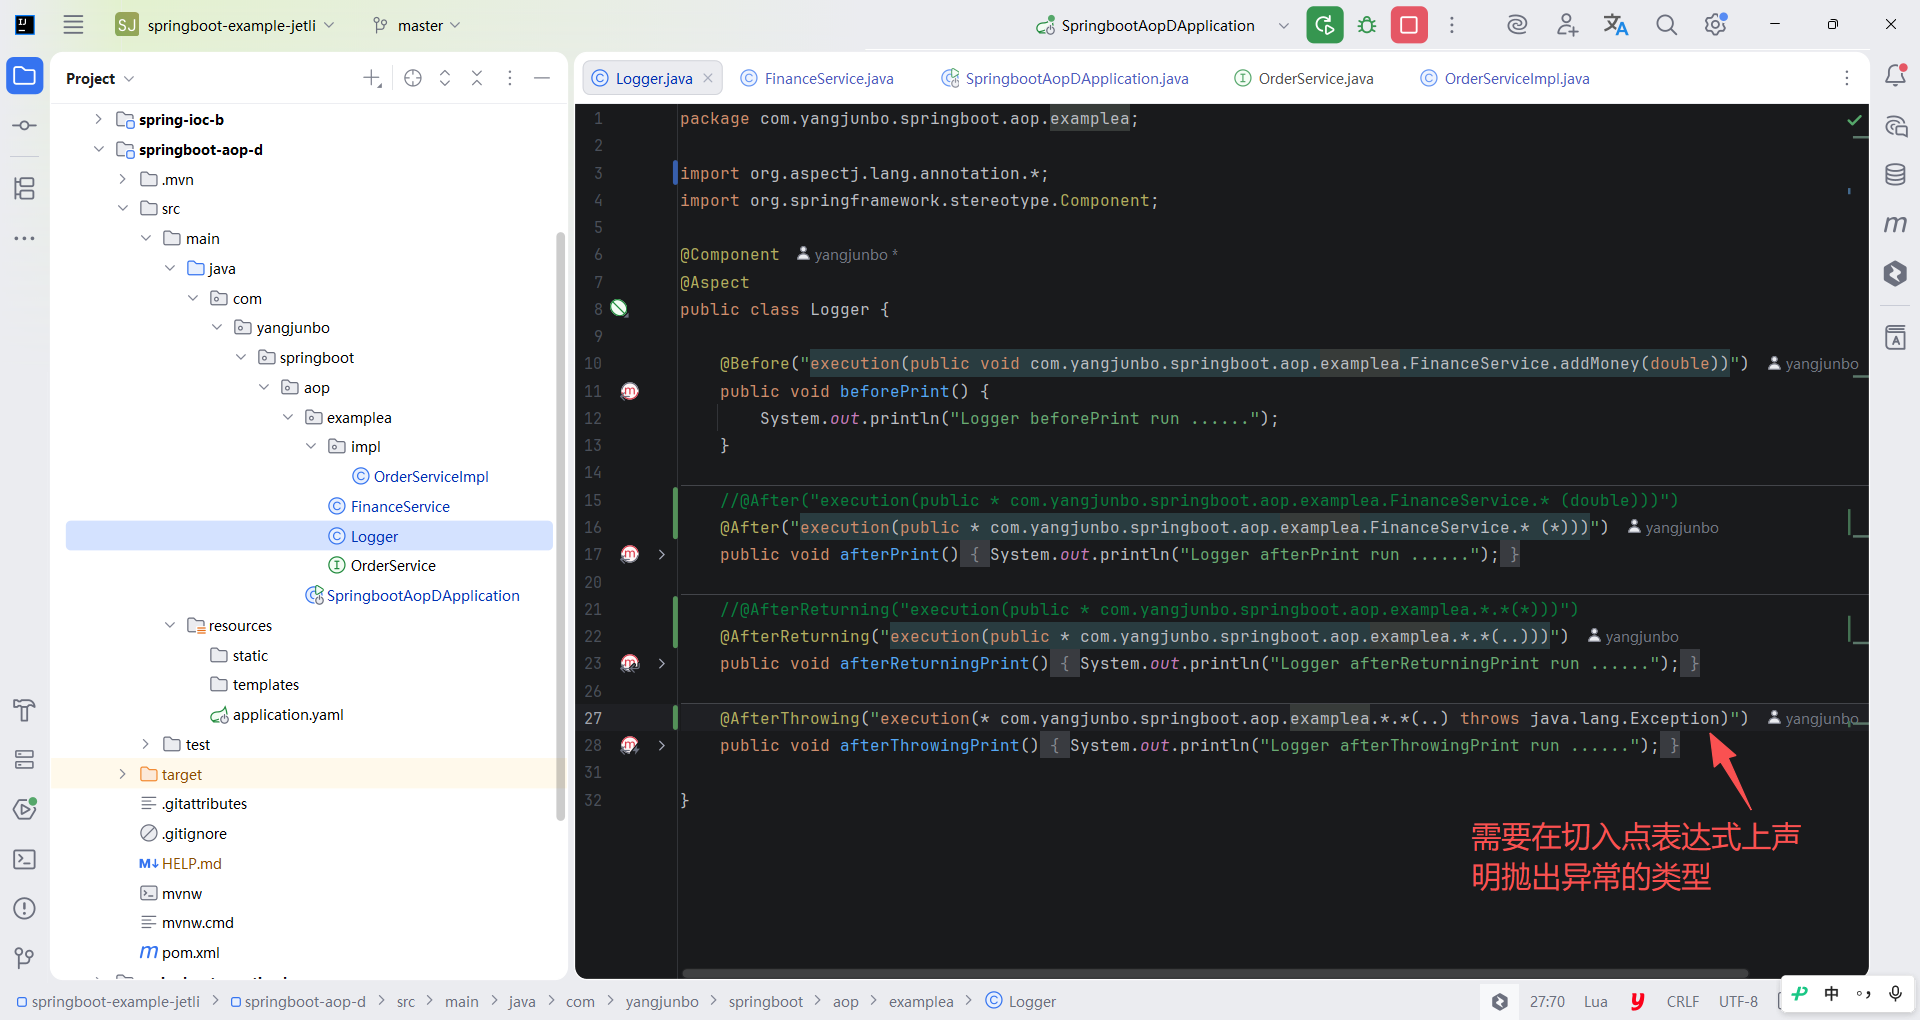
Task: Select SpringbootAopDApplication in tree
Action: [x=423, y=595]
